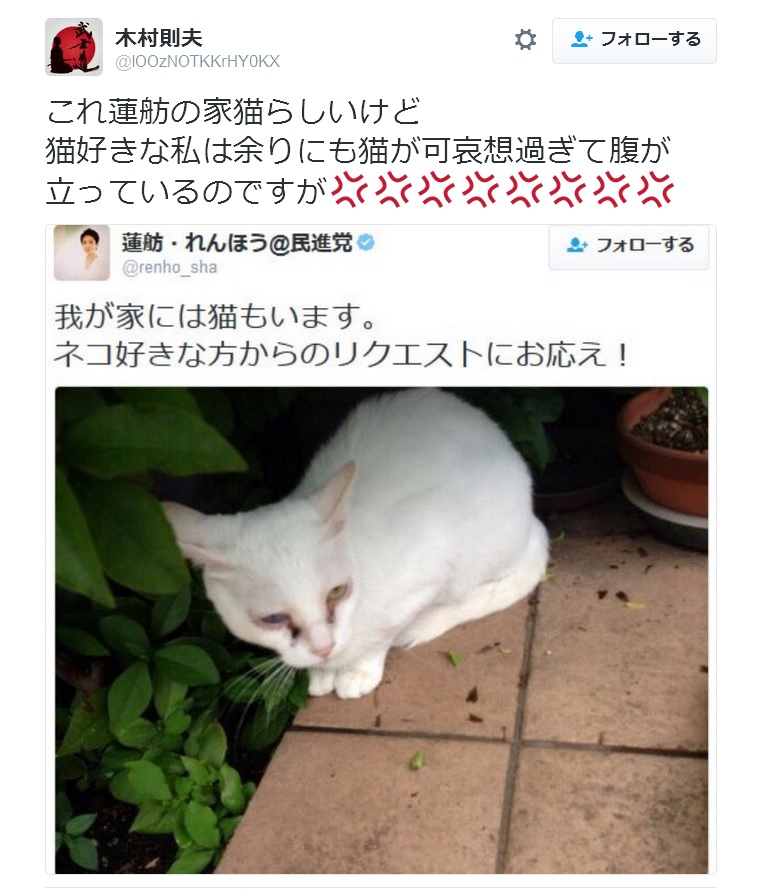762x889 pixels.
Task: Click the フォローする button beside 蓮舫's name
Action: click(629, 246)
